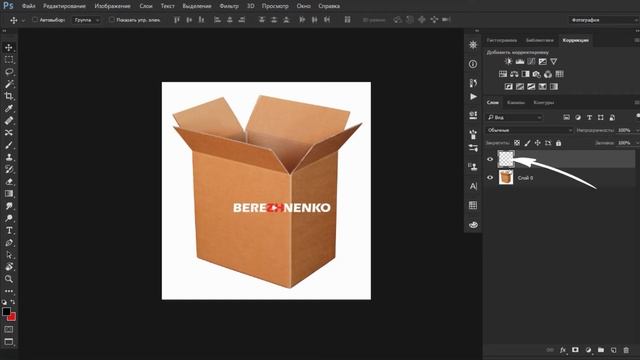Select the Eyedropper tool
This screenshot has width=640, height=360.
pos(9,109)
